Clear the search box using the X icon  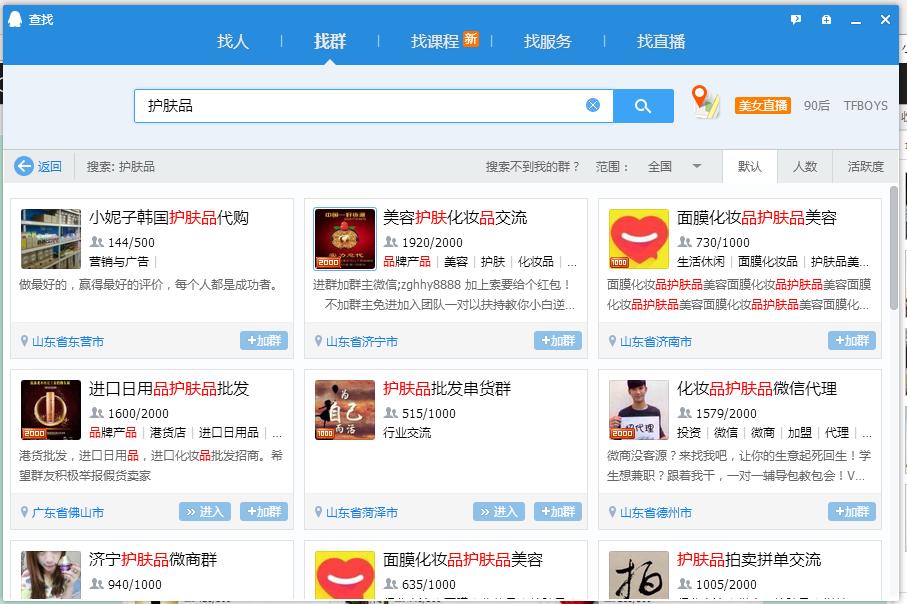(592, 105)
